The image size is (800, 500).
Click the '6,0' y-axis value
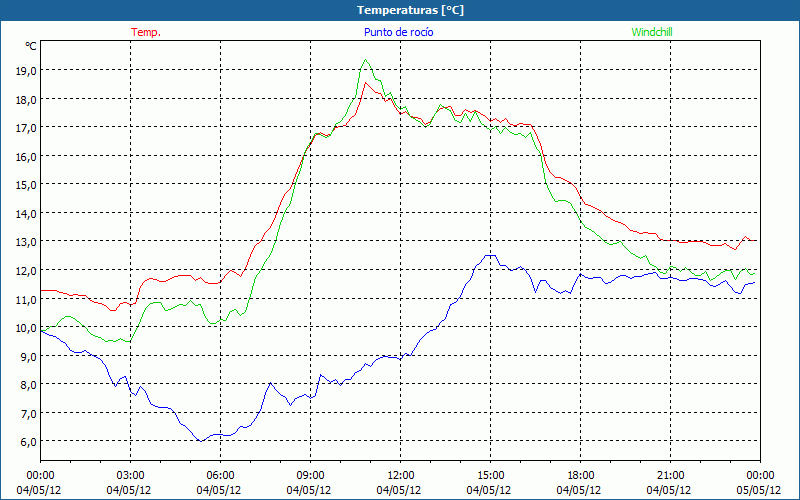click(x=29, y=442)
